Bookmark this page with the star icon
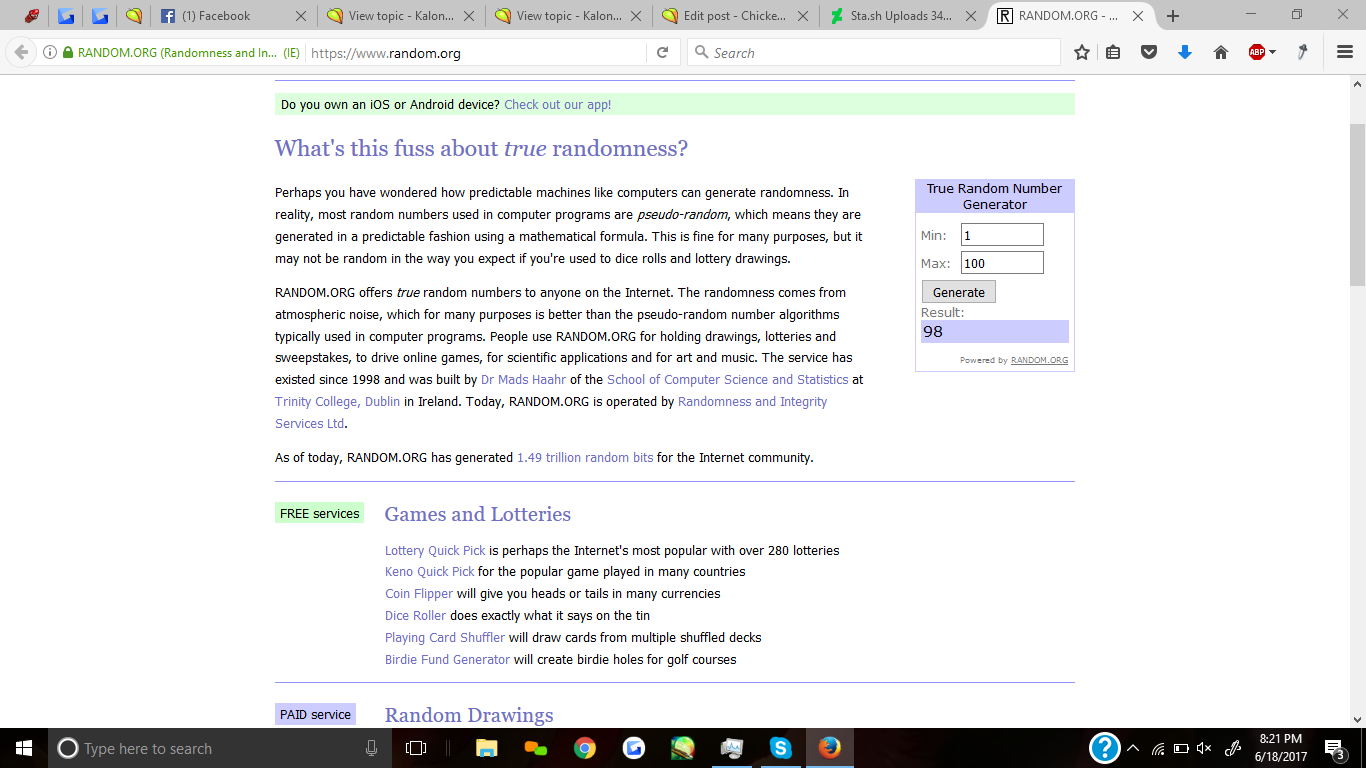The image size is (1366, 768). tap(1081, 53)
